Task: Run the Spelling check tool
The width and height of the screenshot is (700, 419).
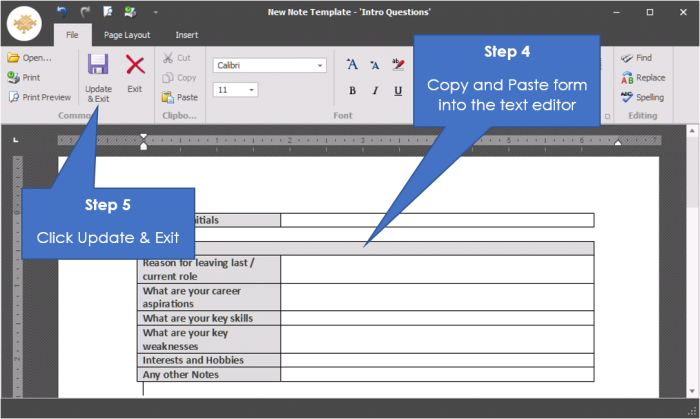Action: (640, 97)
